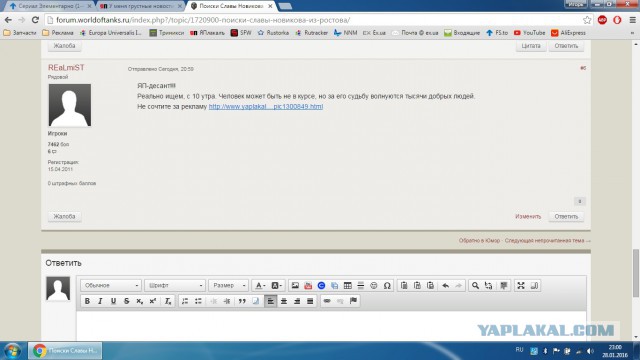Click 'Ответить' button under REaLmiST's post

tap(566, 216)
